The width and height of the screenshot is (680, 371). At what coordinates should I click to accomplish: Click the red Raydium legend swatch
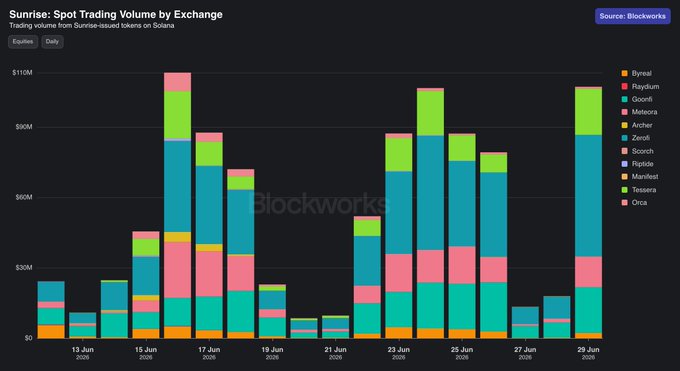click(624, 86)
